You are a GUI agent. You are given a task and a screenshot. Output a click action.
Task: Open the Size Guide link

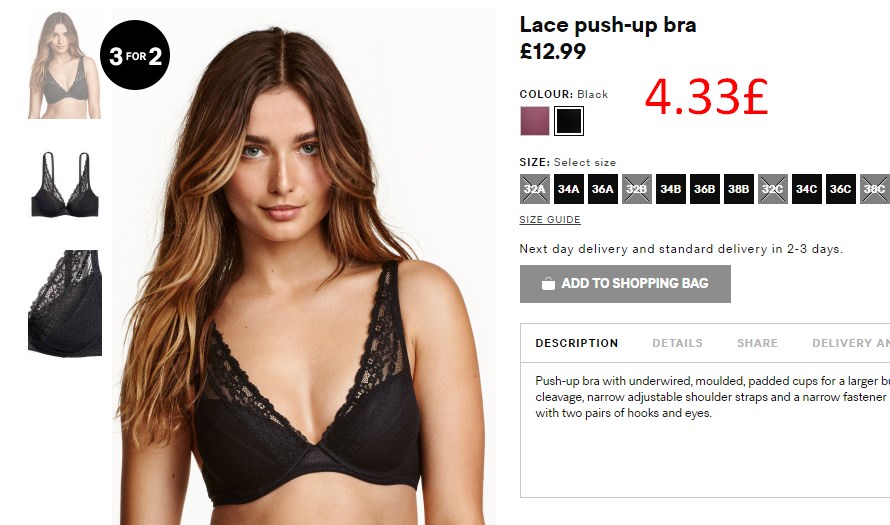(x=549, y=220)
